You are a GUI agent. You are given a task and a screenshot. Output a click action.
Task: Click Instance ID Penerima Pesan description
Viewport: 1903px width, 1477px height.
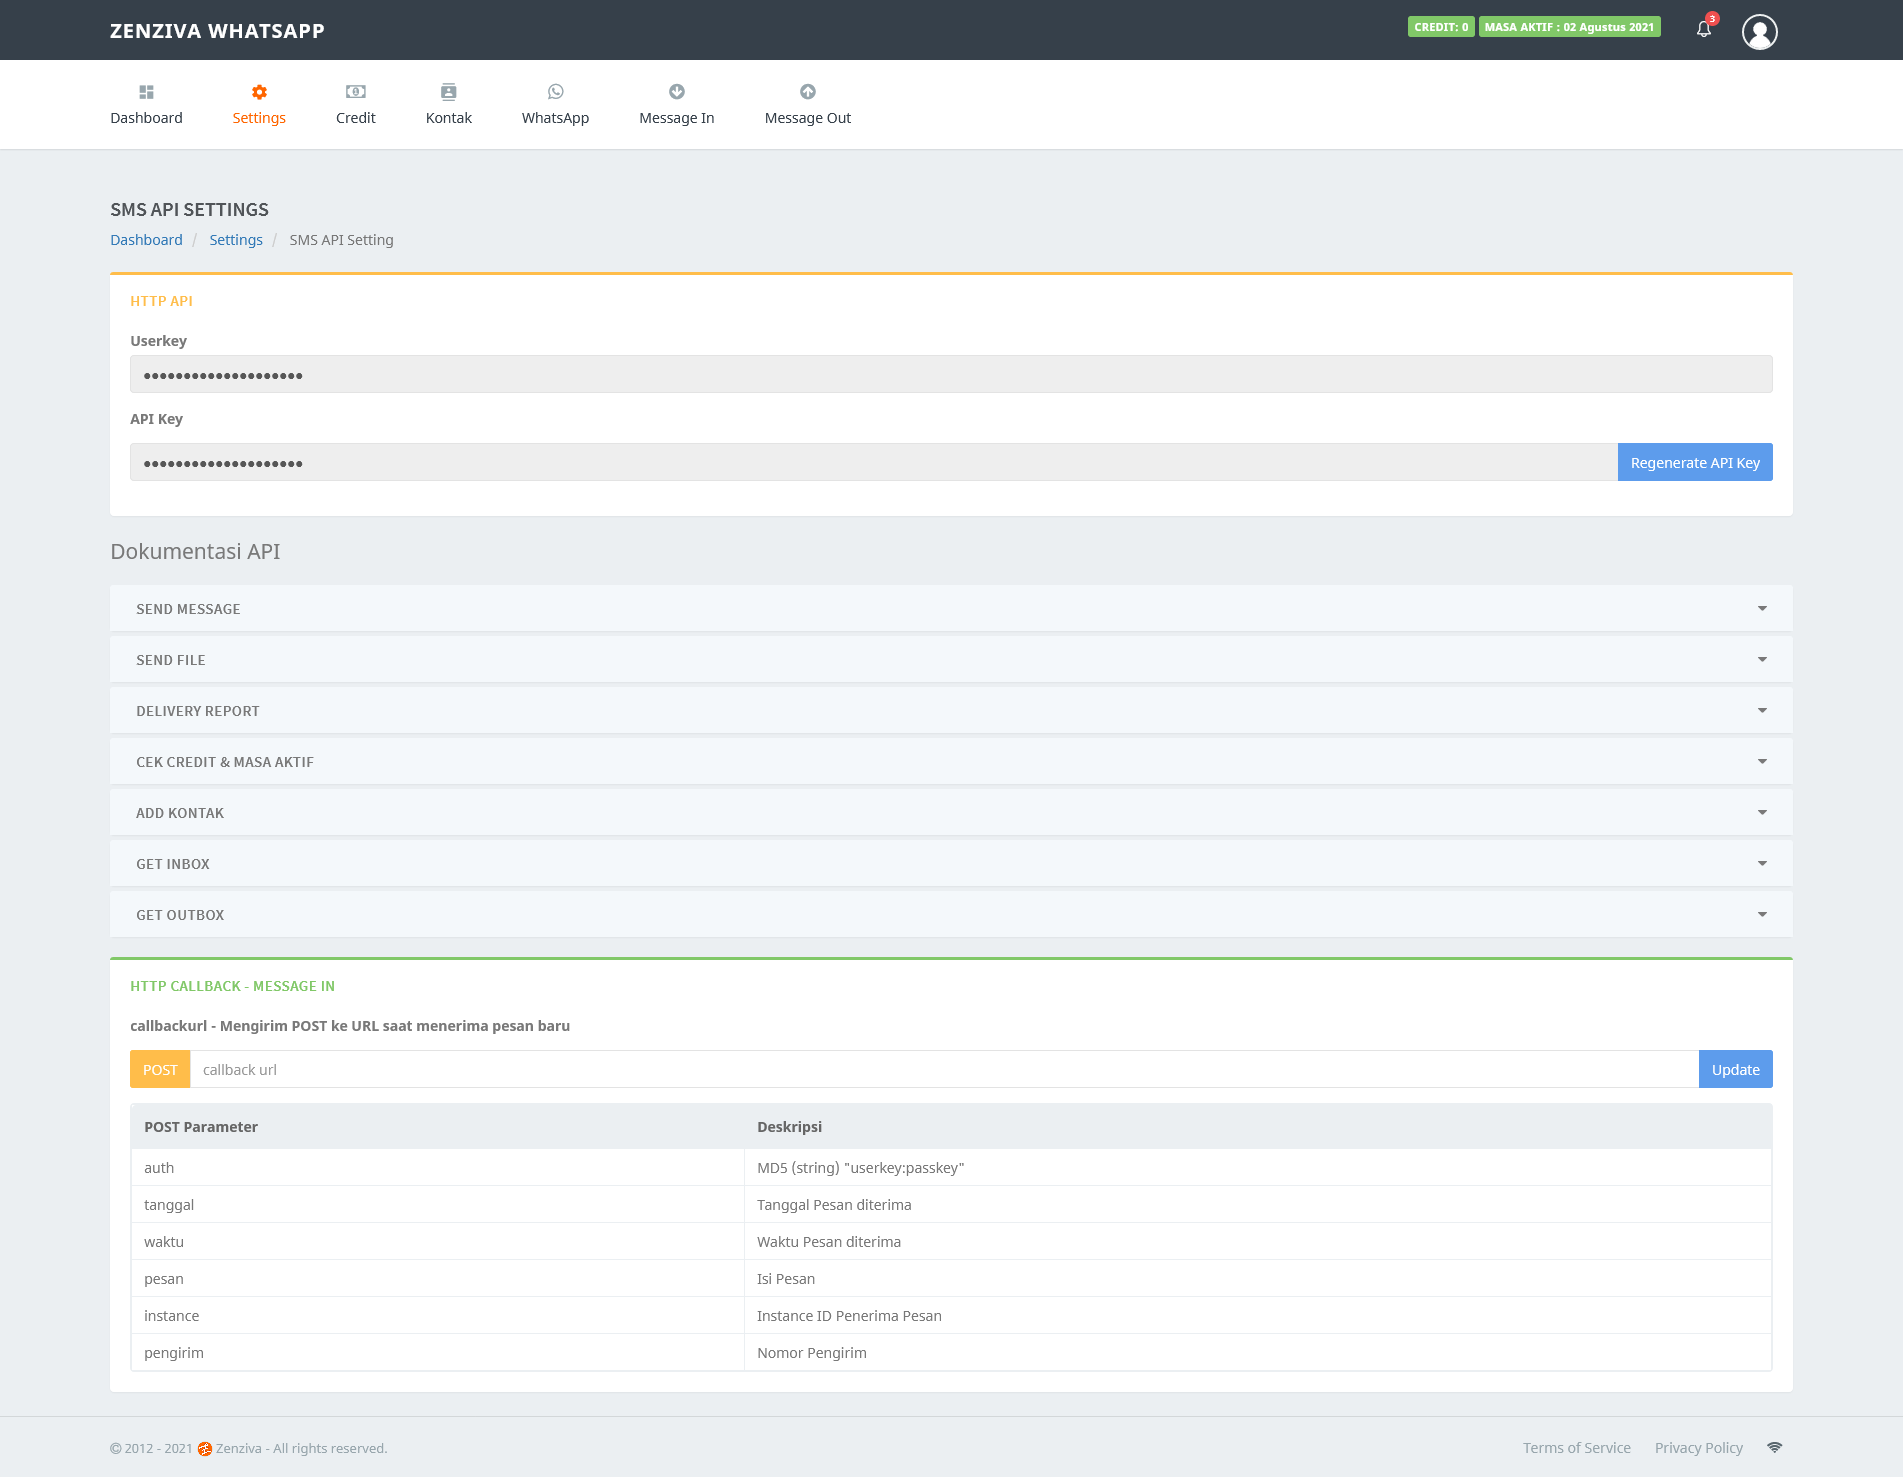pos(849,1316)
